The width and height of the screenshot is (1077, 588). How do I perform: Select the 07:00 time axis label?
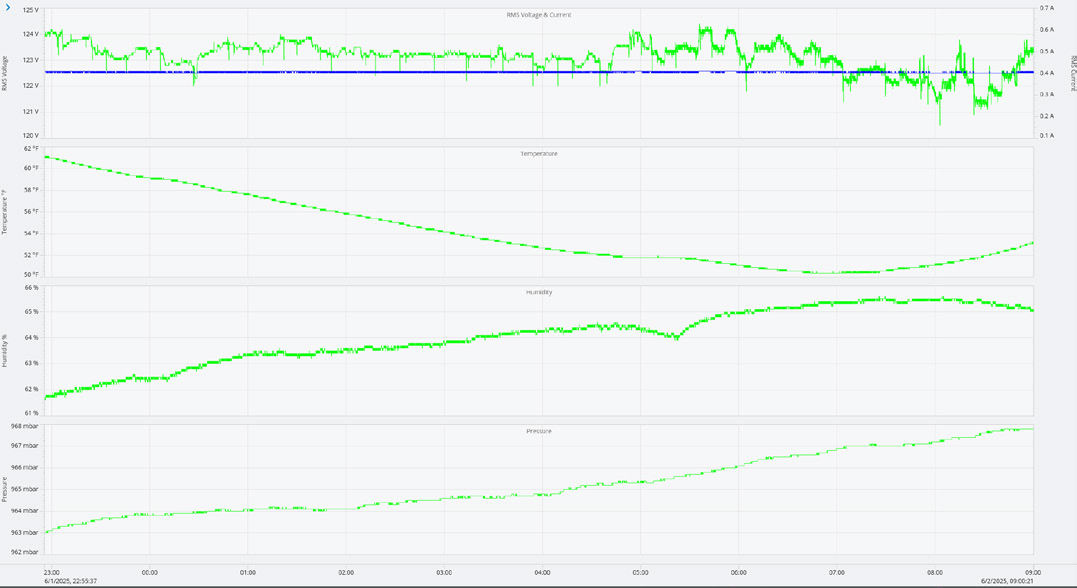click(x=837, y=573)
